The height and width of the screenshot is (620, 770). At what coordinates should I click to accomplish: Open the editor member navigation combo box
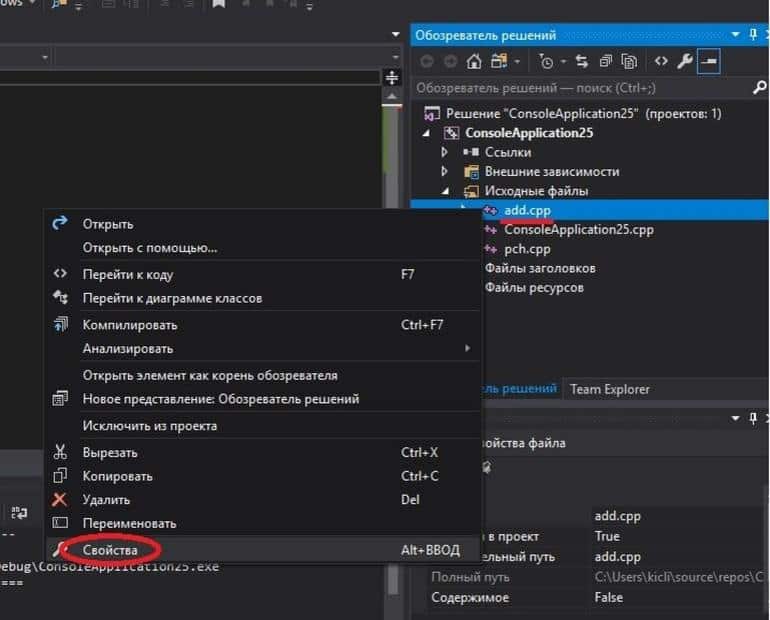pos(227,57)
